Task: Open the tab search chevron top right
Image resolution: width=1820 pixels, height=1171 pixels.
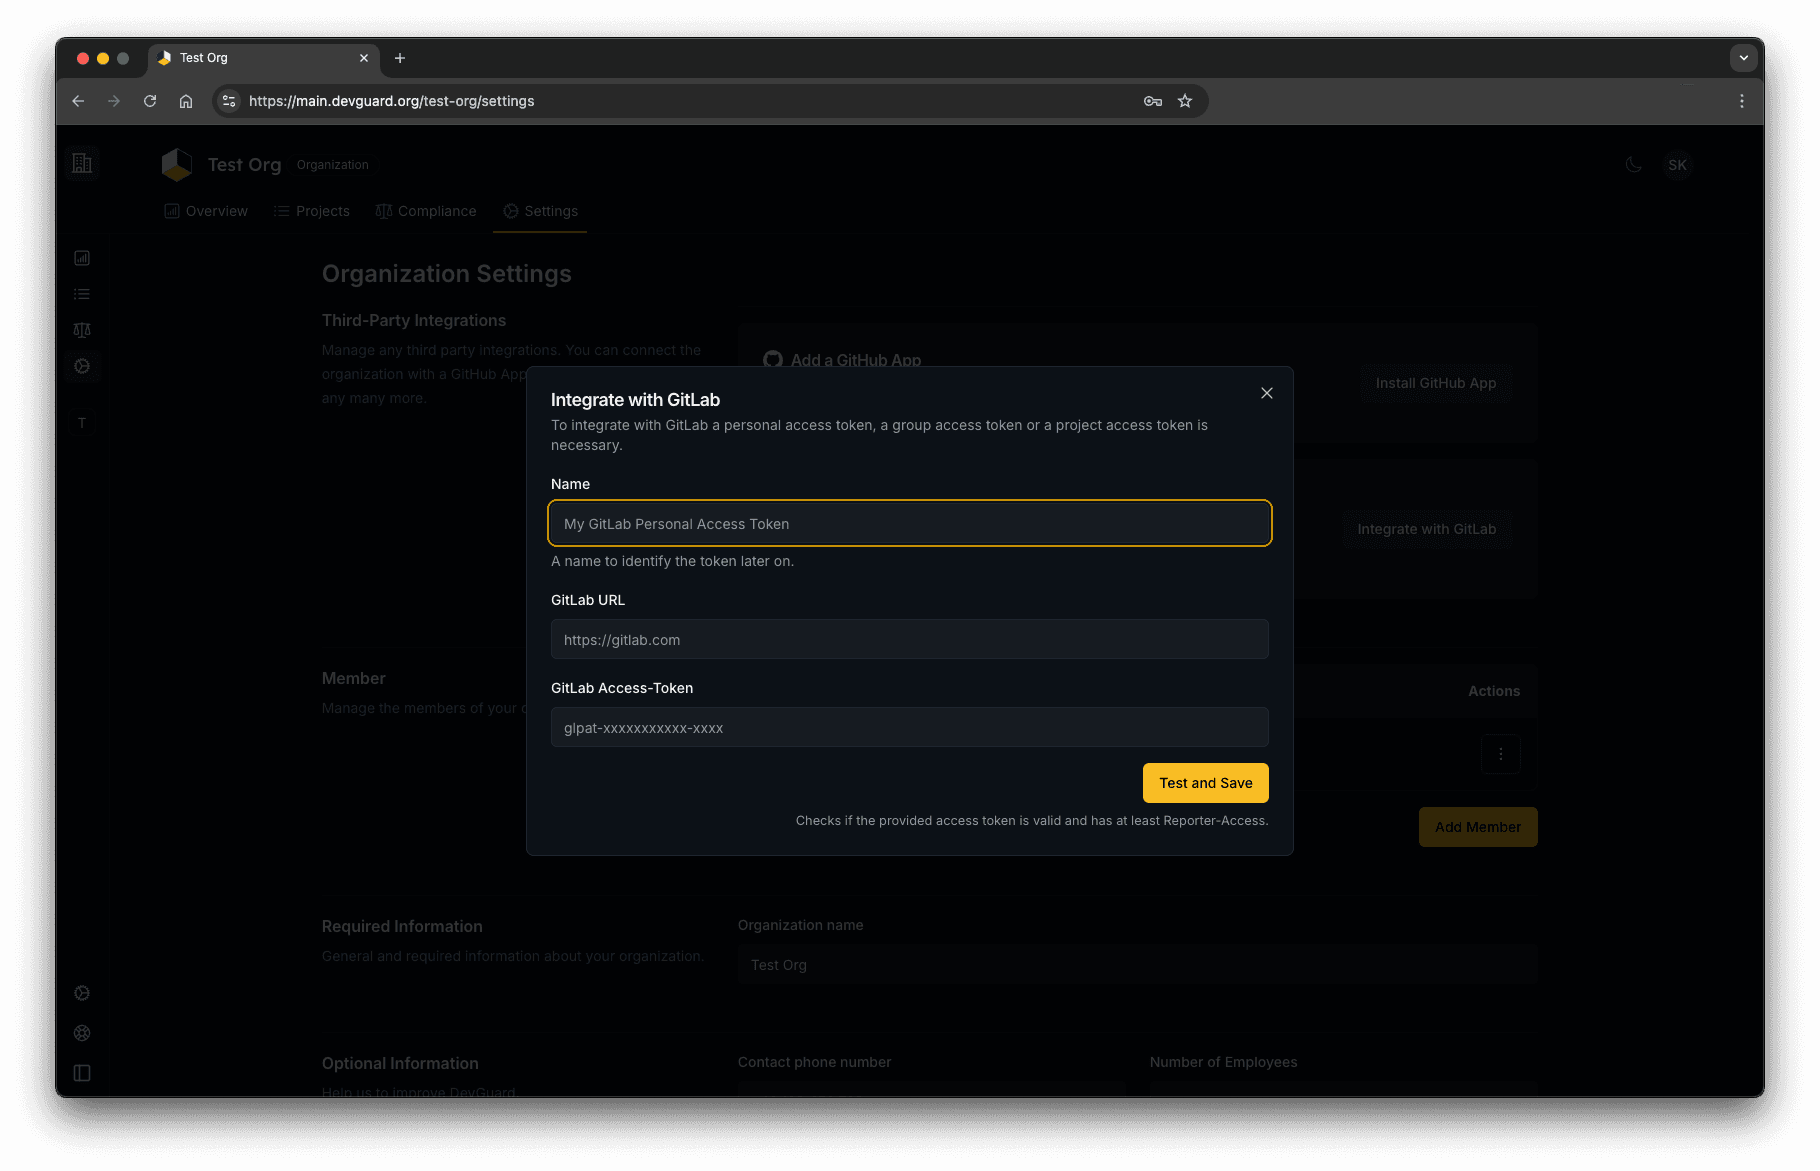Action: pyautogui.click(x=1744, y=58)
